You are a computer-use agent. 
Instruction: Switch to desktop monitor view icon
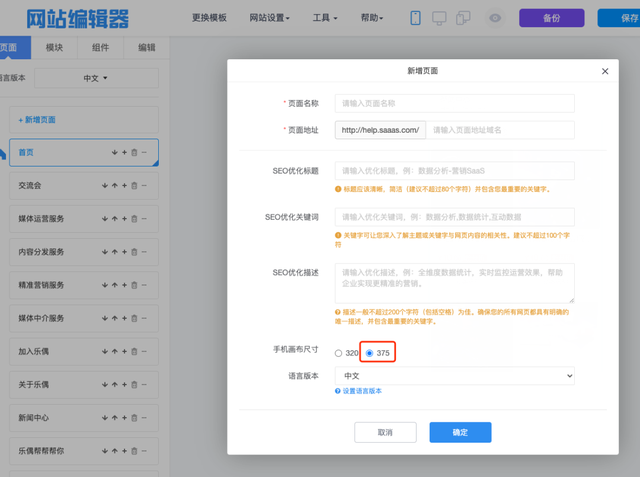[439, 18]
